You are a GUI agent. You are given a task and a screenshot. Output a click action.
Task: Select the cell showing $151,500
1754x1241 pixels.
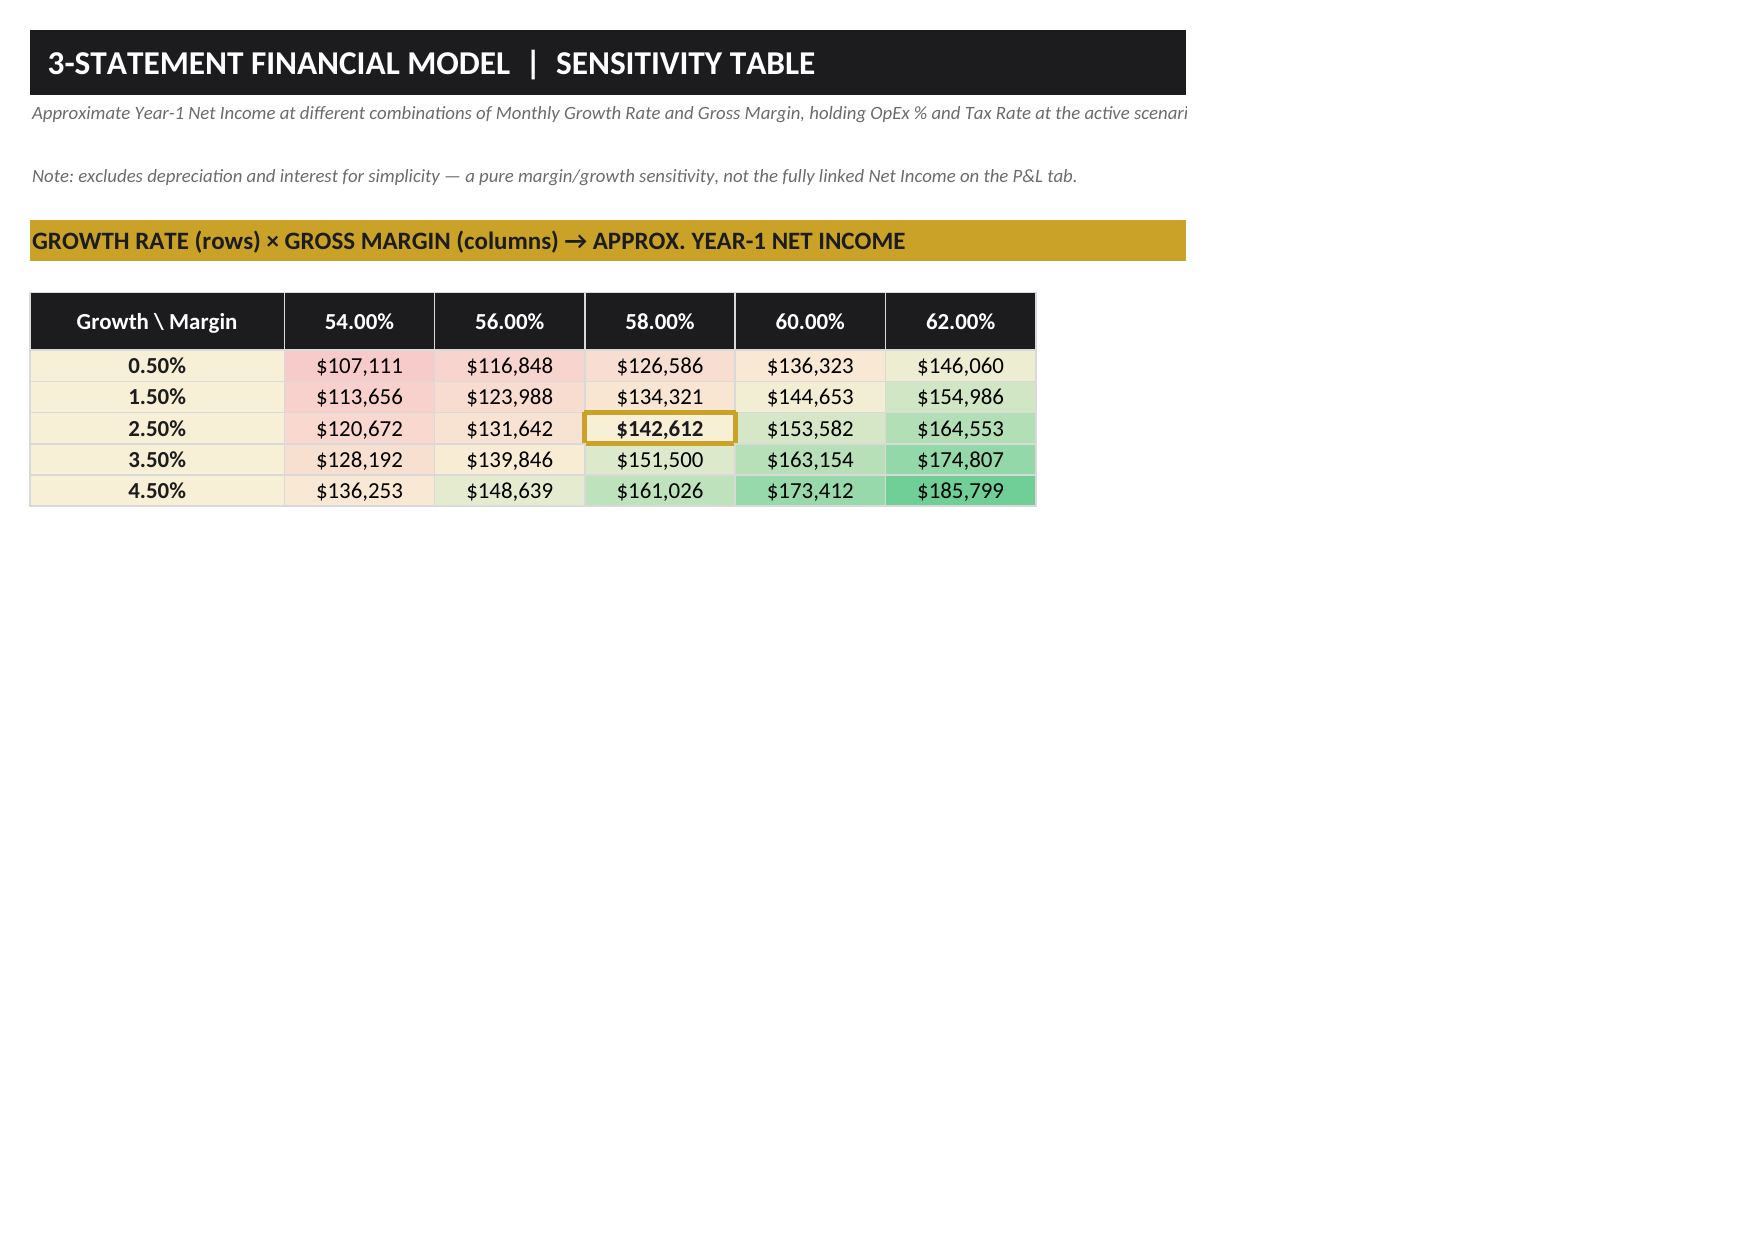660,459
